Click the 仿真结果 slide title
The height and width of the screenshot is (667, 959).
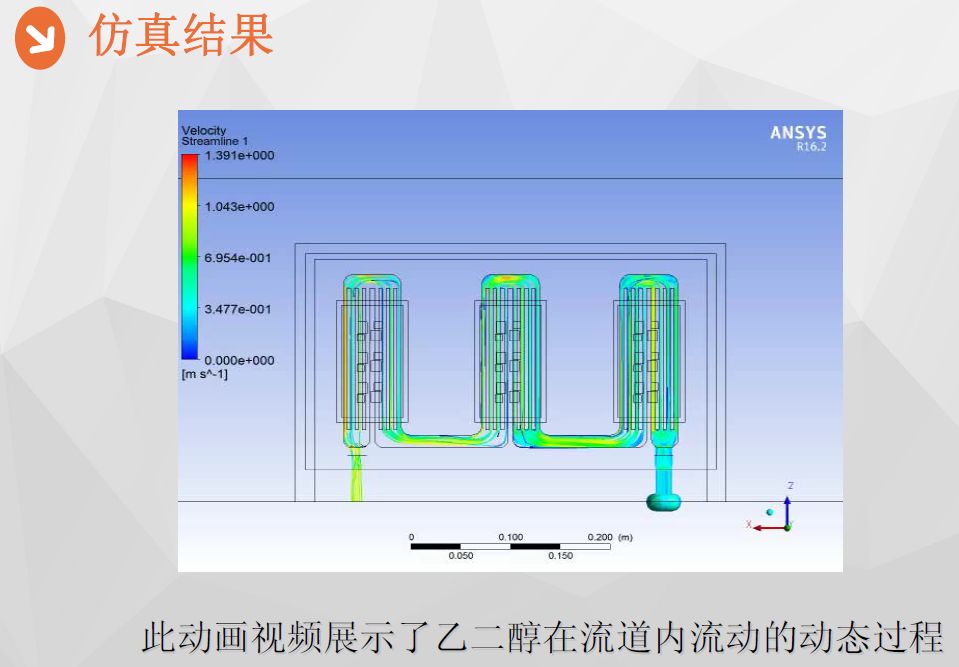coord(181,37)
